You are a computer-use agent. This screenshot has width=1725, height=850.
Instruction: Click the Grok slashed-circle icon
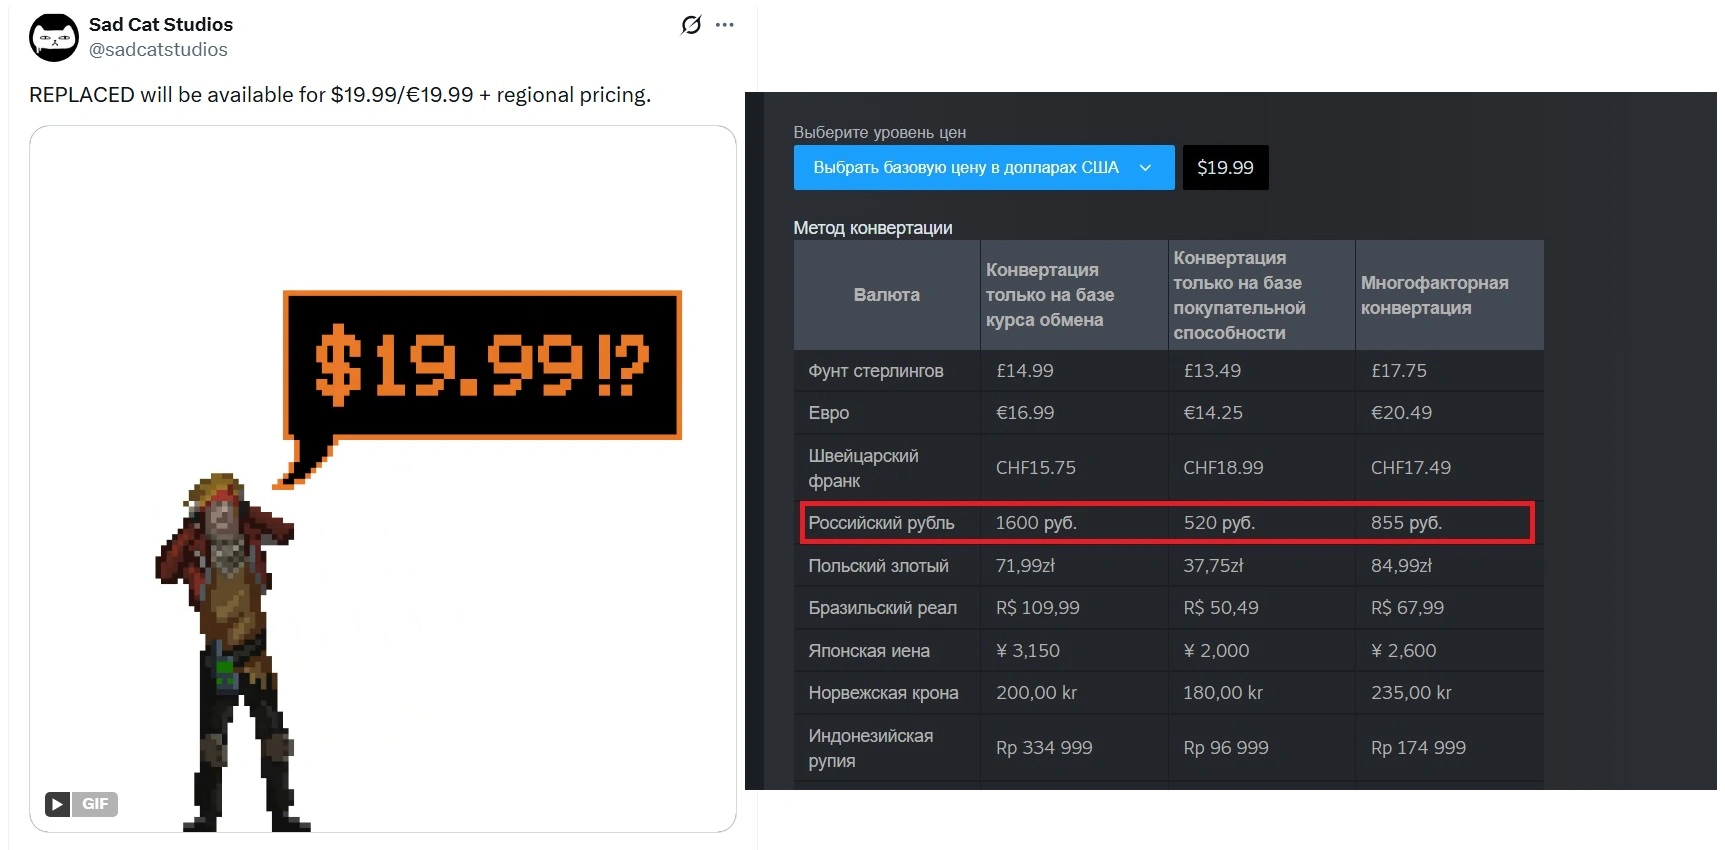pyautogui.click(x=691, y=25)
